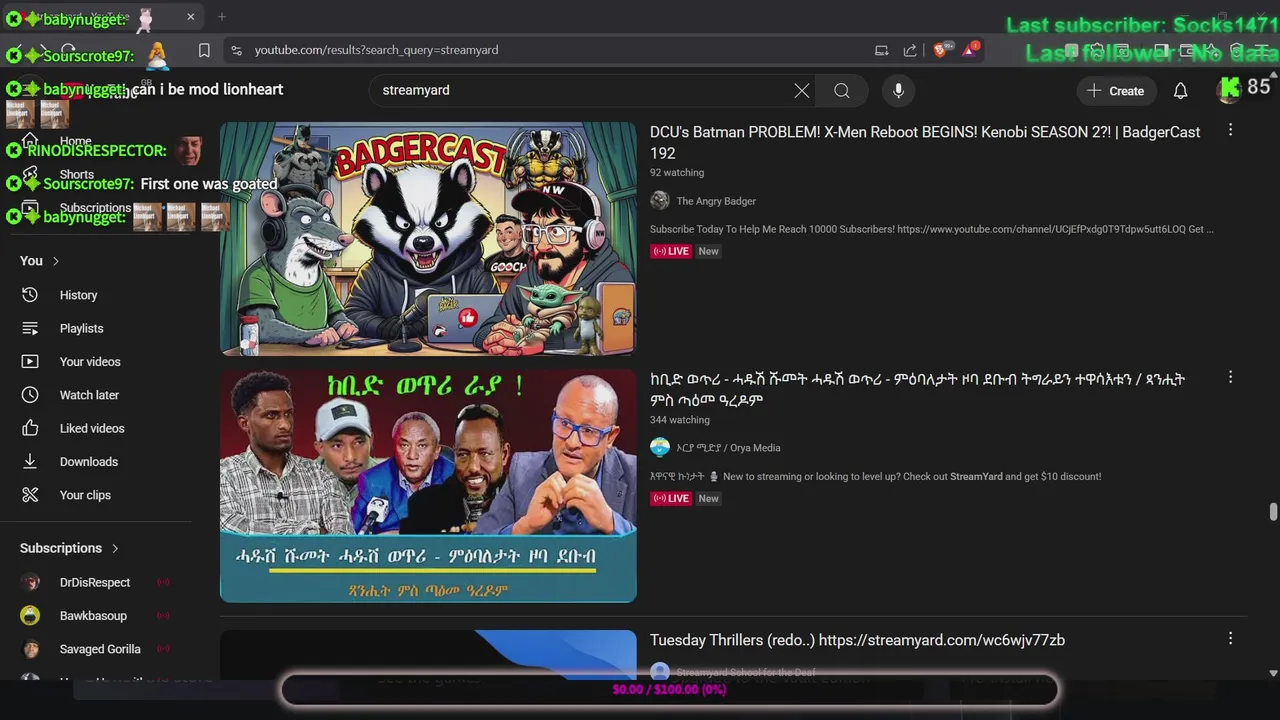Viewport: 1280px width, 720px height.
Task: Open DCU's Batman PROBLEM video title
Action: [x=925, y=142]
